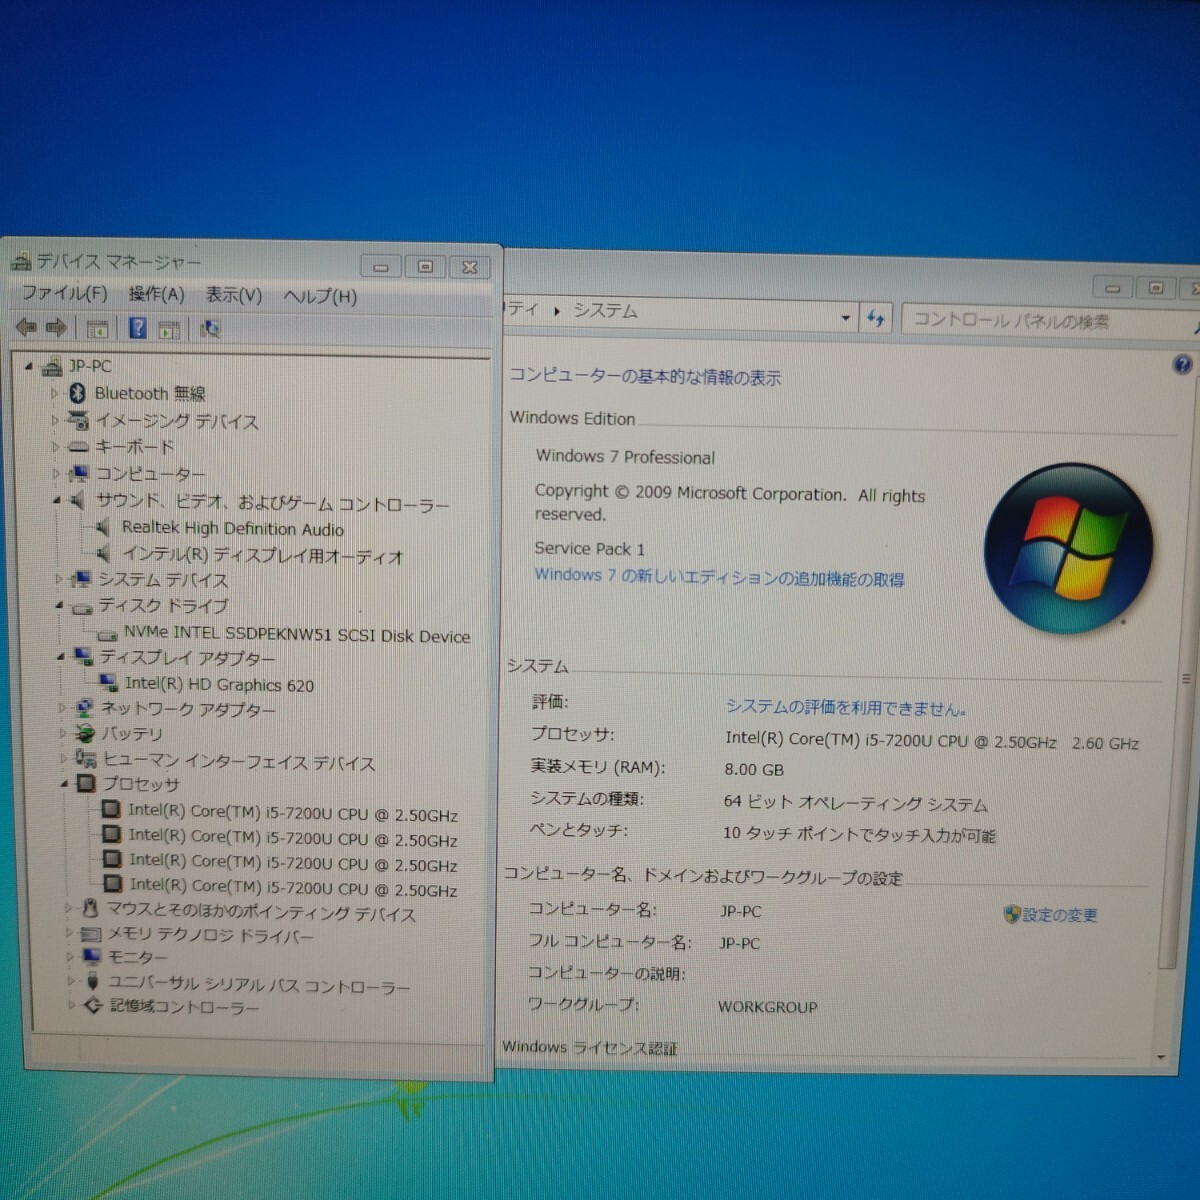This screenshot has height=1200, width=1200.
Task: Click the refresh button beside address bar
Action: pyautogui.click(x=876, y=319)
